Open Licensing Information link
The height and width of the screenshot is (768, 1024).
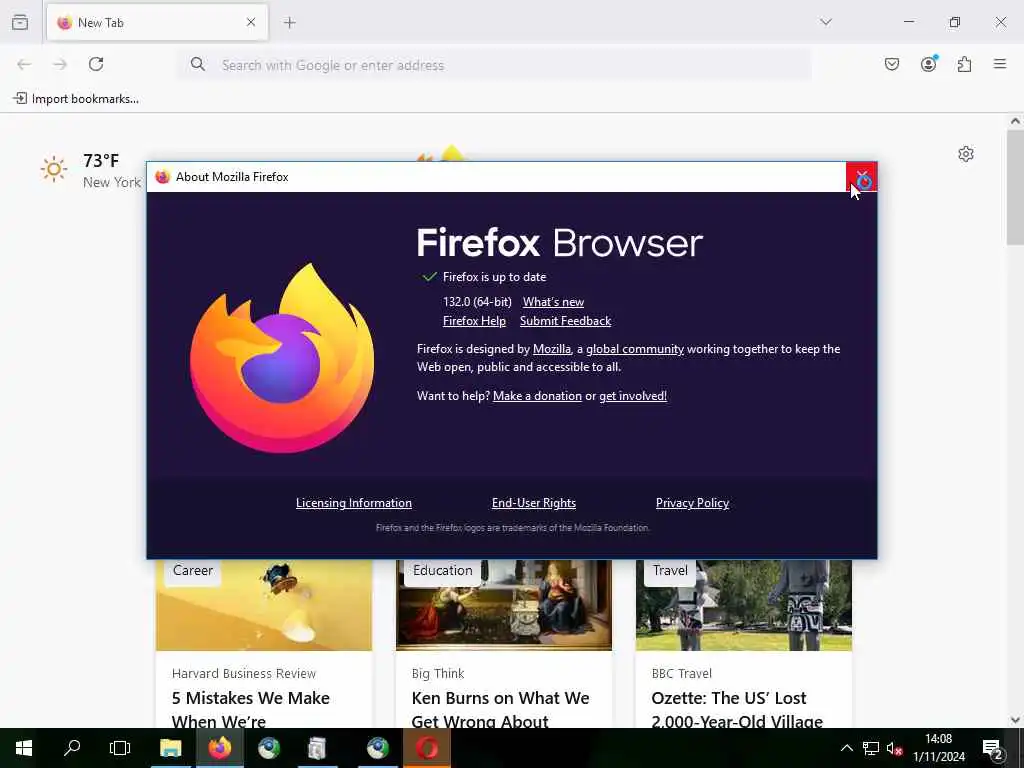[353, 503]
